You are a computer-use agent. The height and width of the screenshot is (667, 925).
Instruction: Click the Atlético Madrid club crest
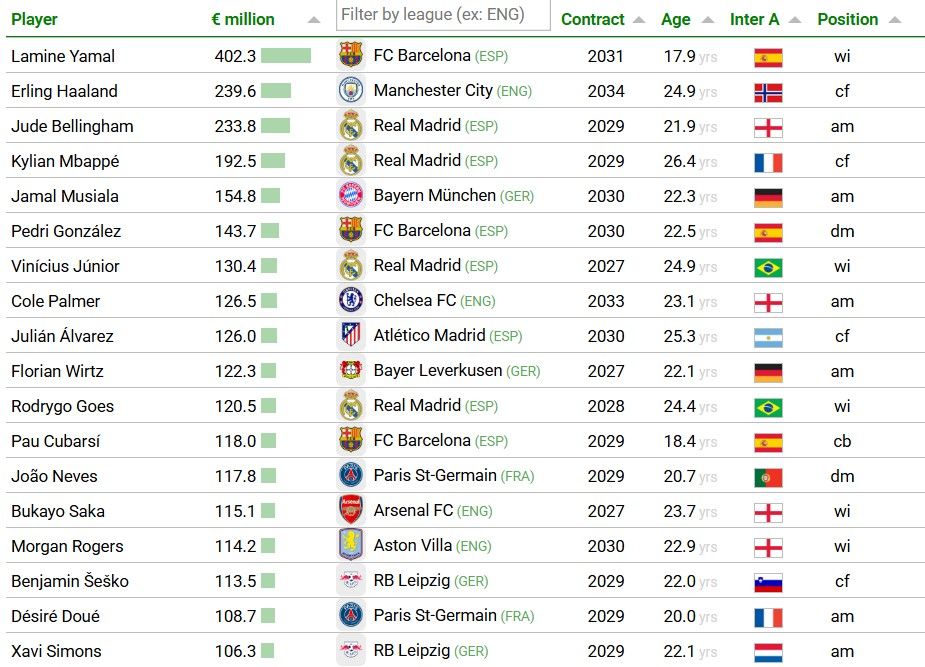pos(351,335)
